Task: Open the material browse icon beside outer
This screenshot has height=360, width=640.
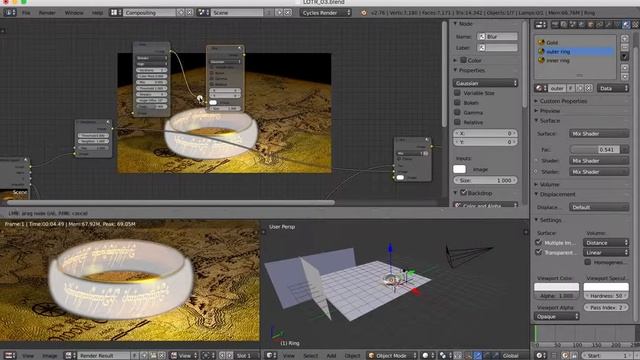Action: click(540, 88)
